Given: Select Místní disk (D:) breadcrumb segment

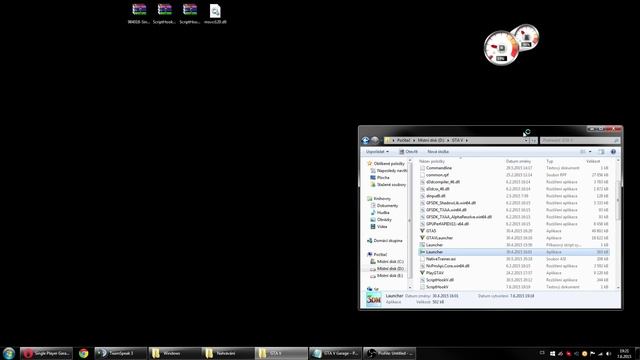Looking at the screenshot, I should [431, 140].
